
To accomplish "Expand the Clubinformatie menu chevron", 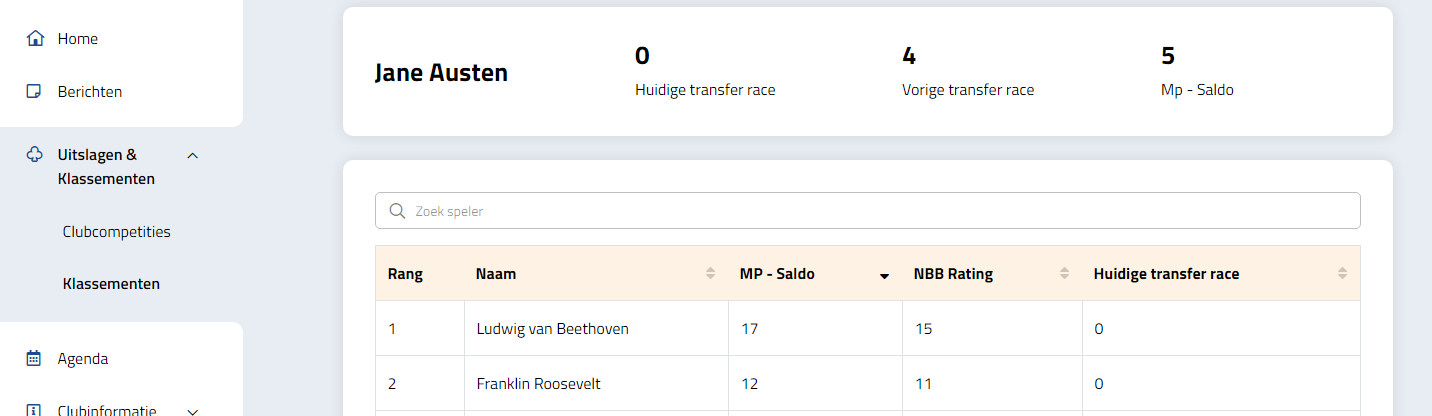I will pos(193,410).
